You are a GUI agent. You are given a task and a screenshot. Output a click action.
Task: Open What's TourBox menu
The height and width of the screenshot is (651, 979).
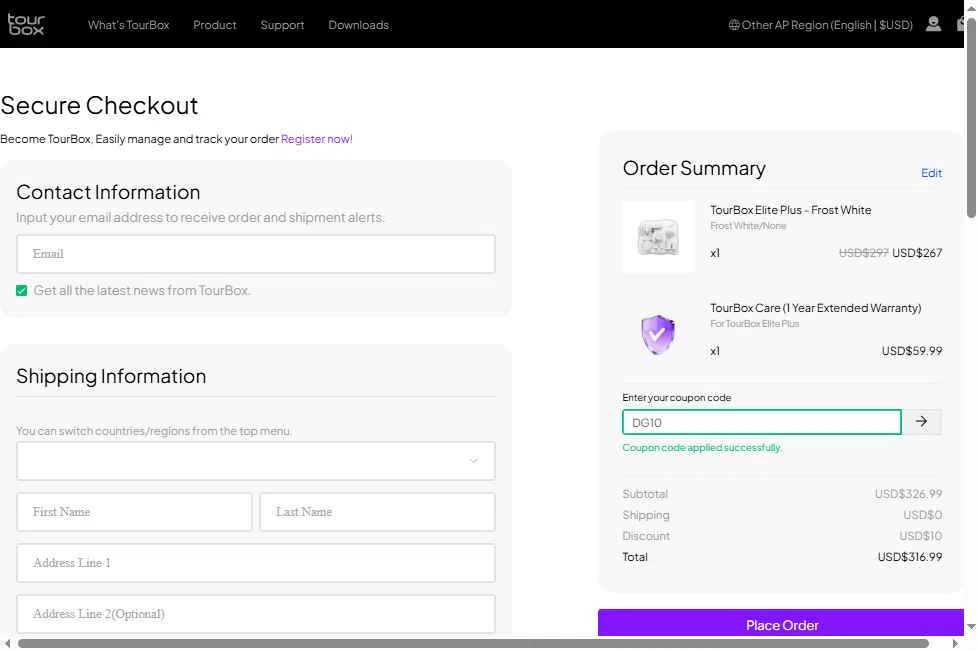coord(129,25)
